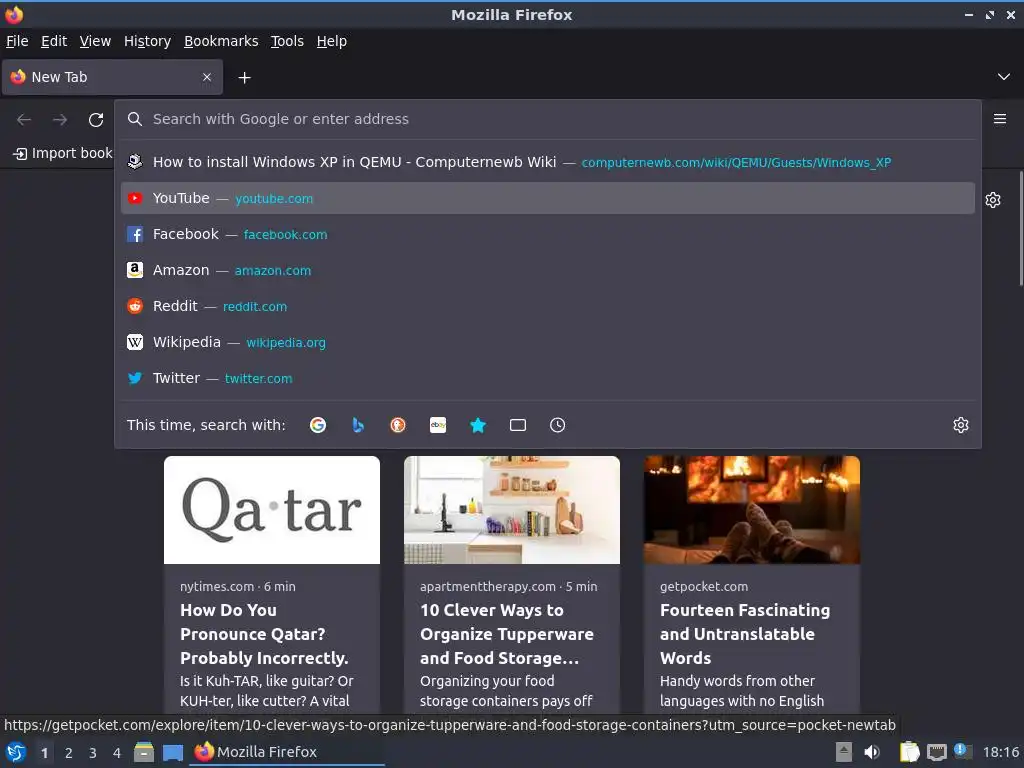Click the show desktop taskbar icon
The height and width of the screenshot is (768, 1024).
click(x=172, y=753)
